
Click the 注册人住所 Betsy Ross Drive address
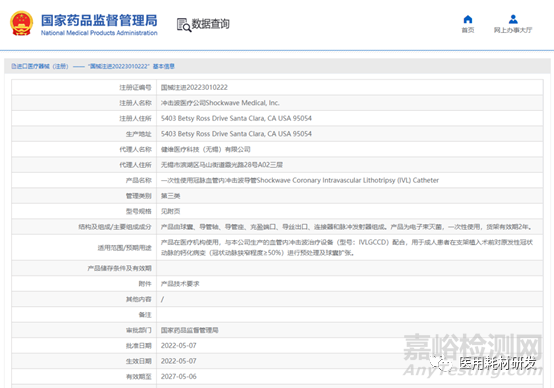pos(236,118)
